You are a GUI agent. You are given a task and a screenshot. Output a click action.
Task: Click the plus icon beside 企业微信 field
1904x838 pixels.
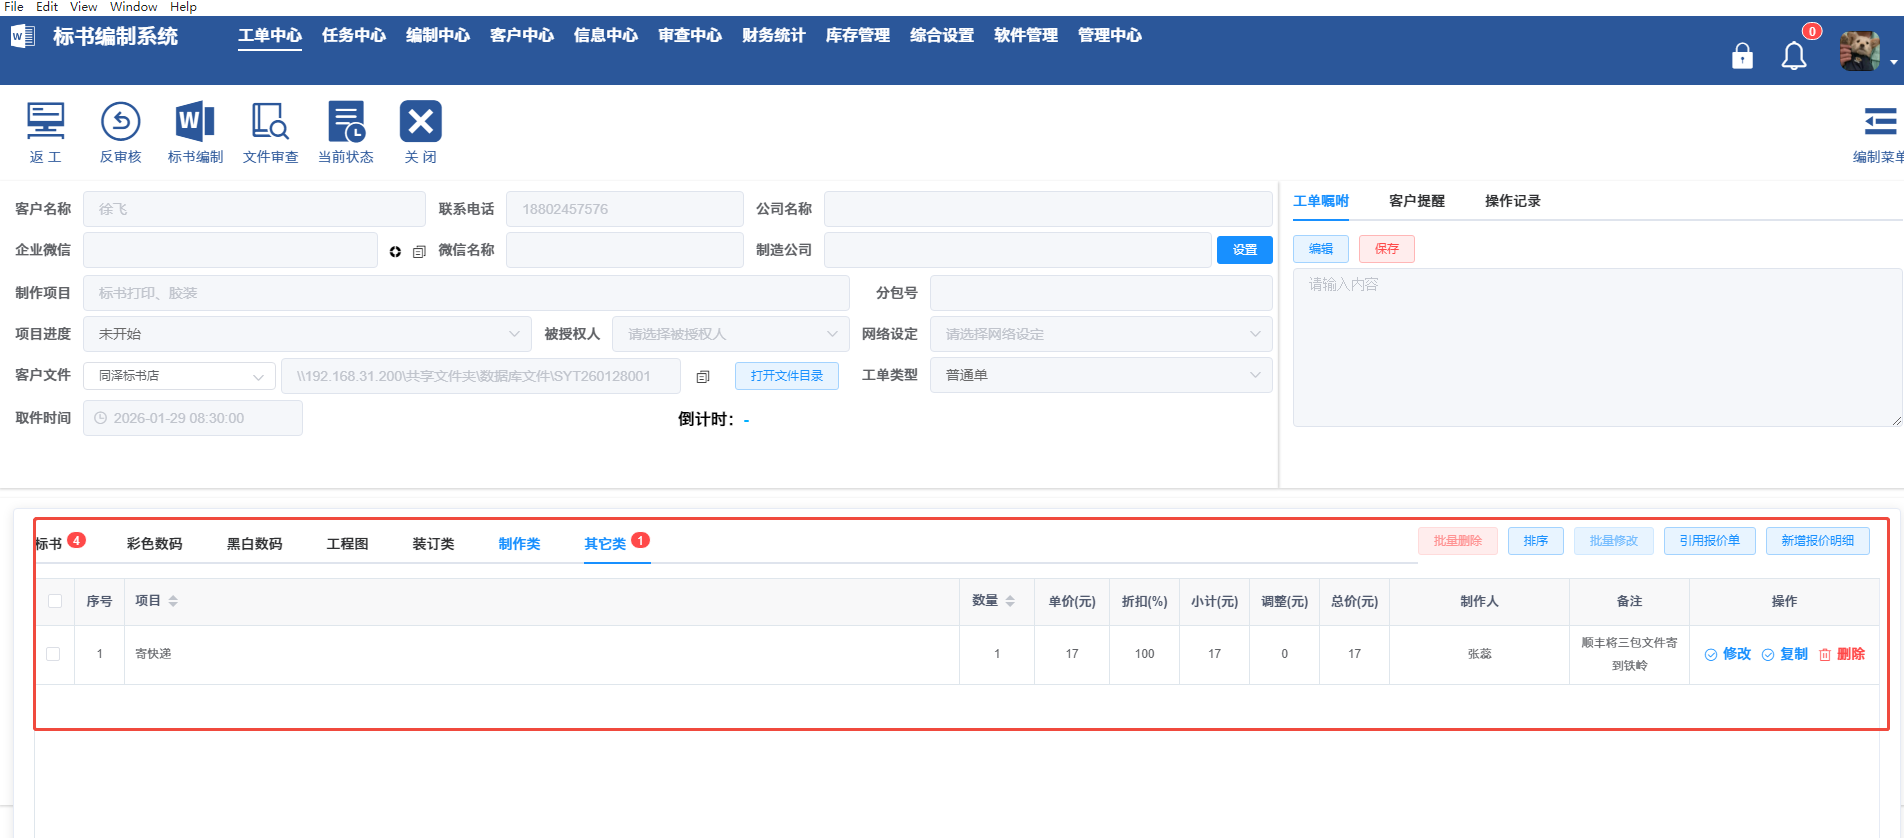pos(395,251)
